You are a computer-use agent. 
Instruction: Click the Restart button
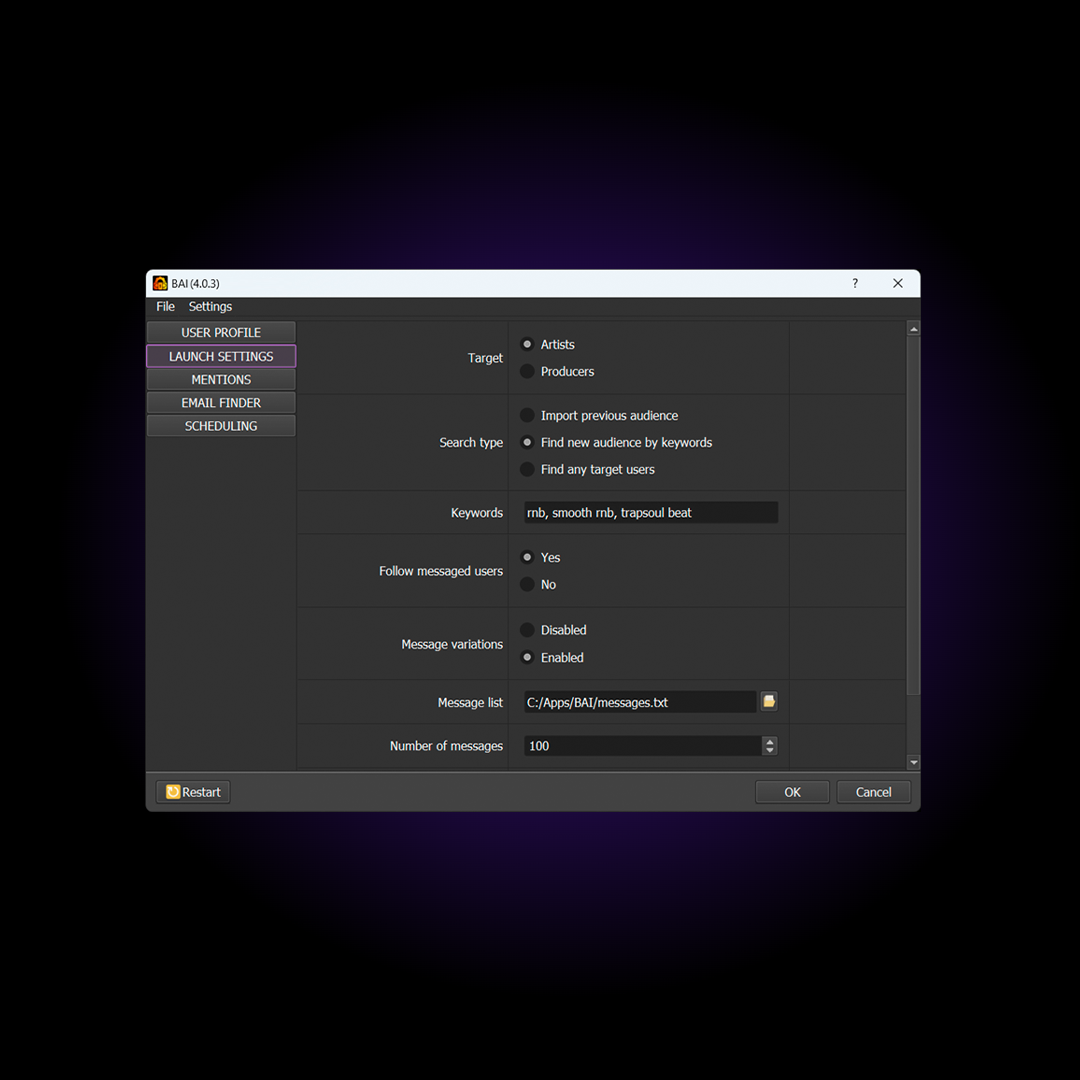tap(193, 791)
